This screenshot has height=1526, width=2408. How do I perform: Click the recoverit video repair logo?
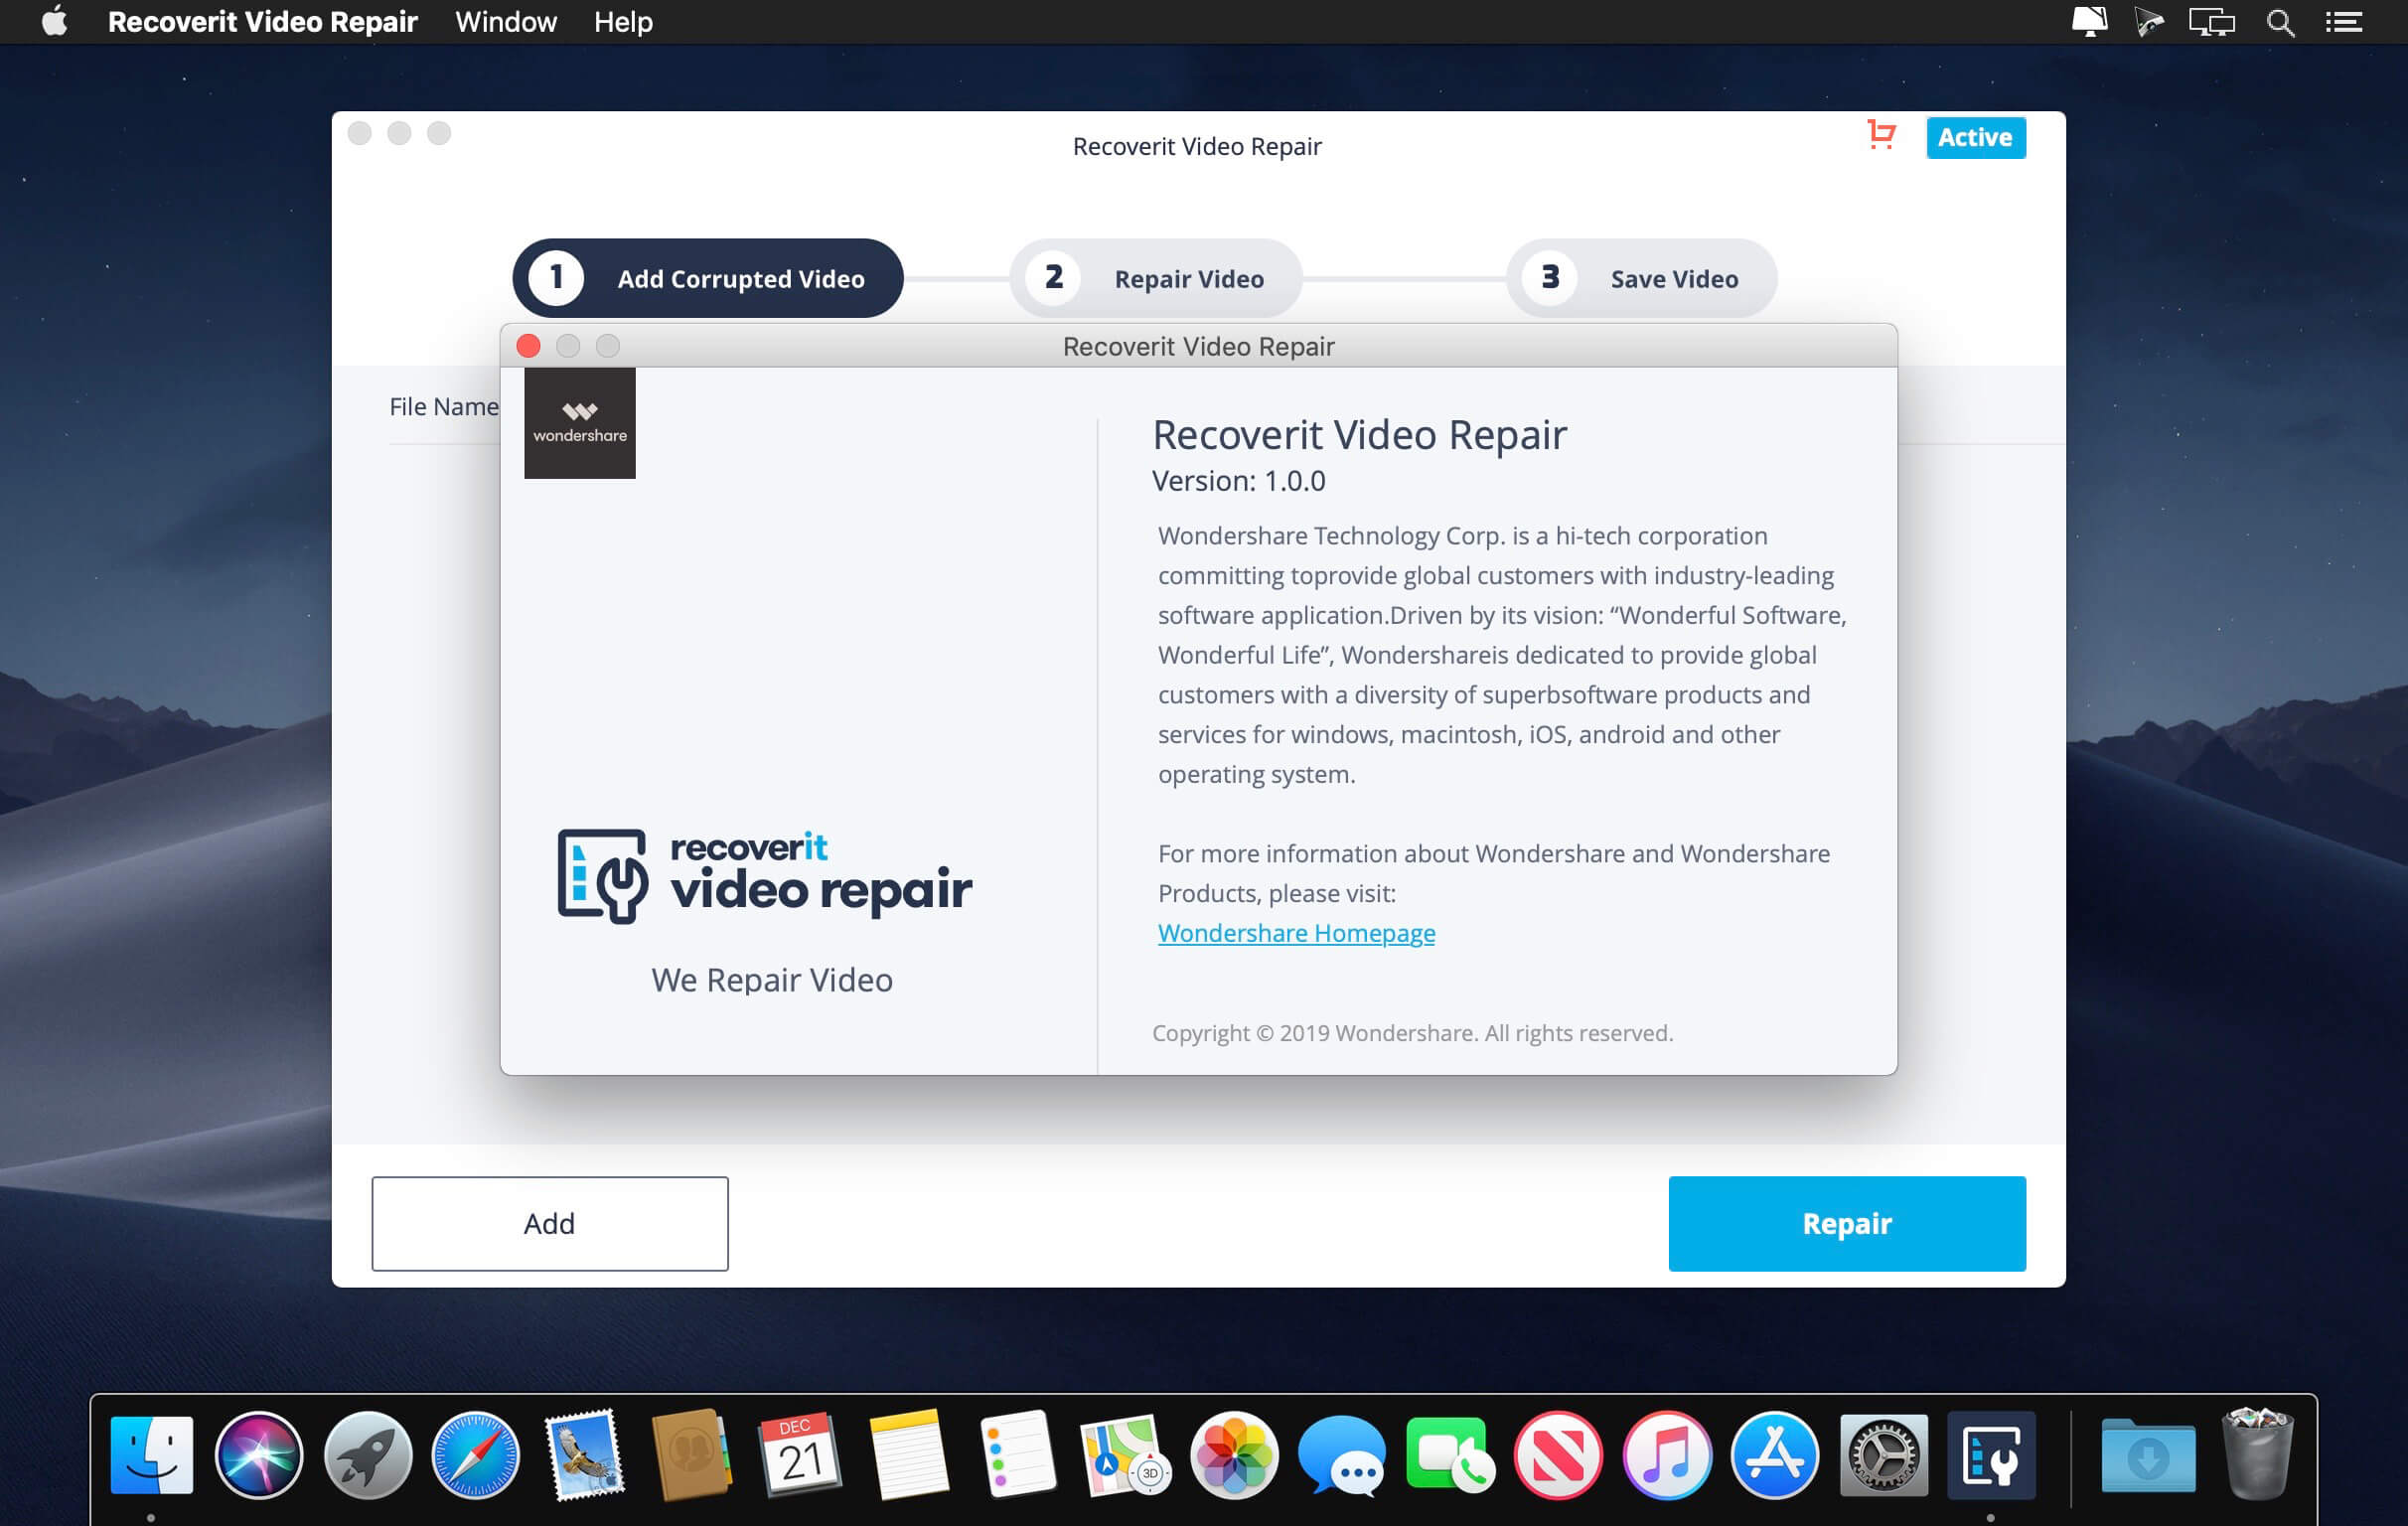[765, 875]
